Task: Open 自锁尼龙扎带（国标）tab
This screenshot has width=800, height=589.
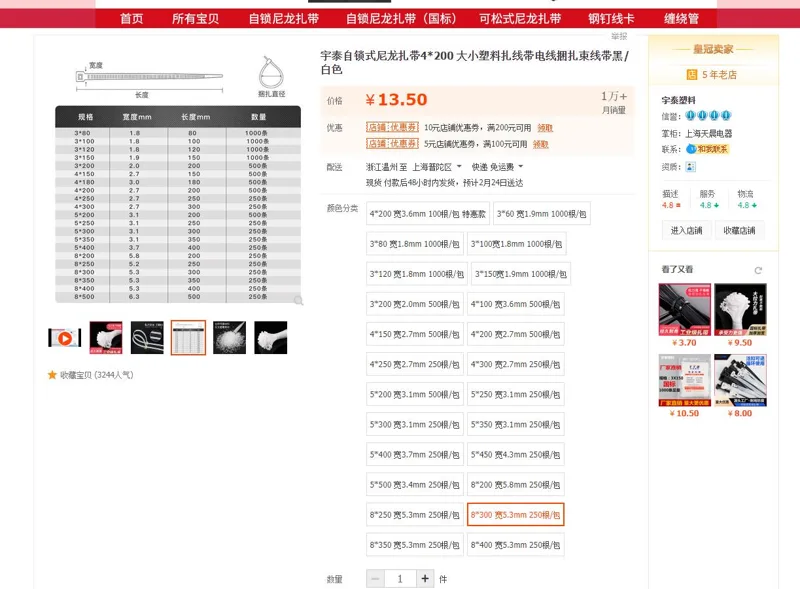Action: coord(401,19)
